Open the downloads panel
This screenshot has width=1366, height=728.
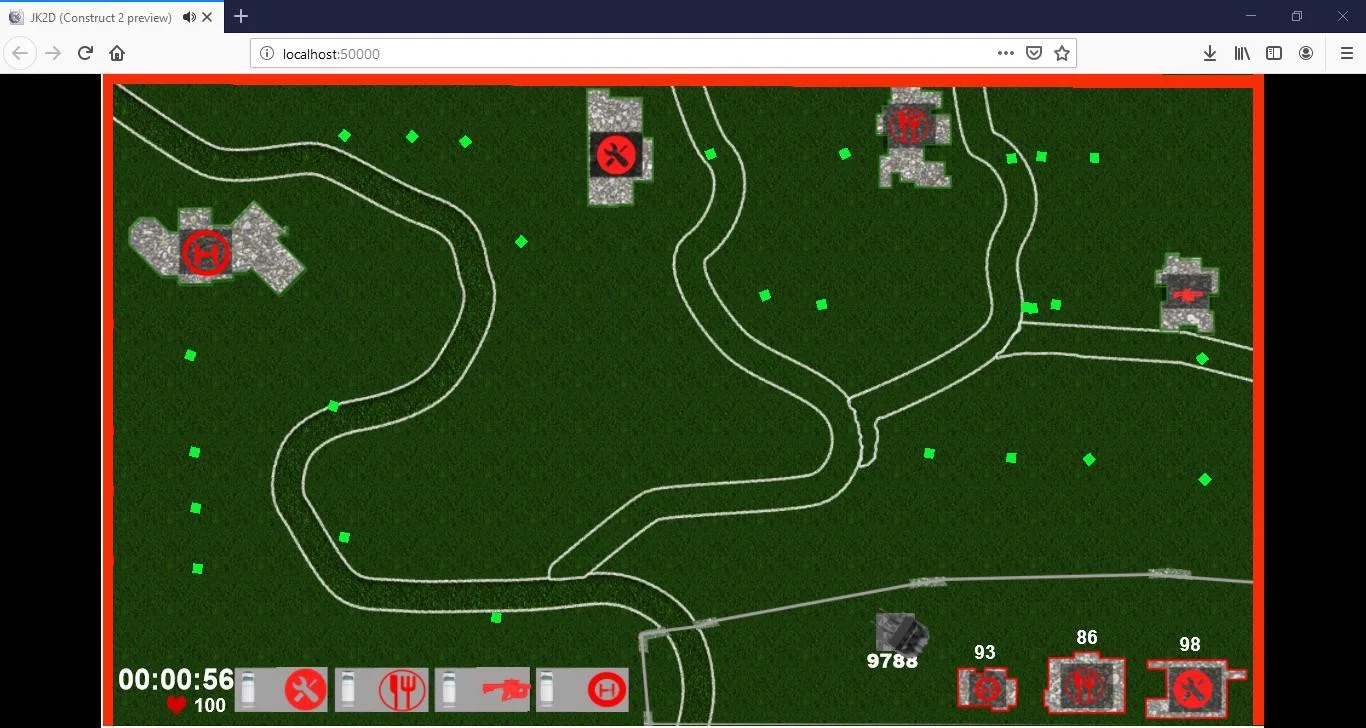coord(1209,53)
